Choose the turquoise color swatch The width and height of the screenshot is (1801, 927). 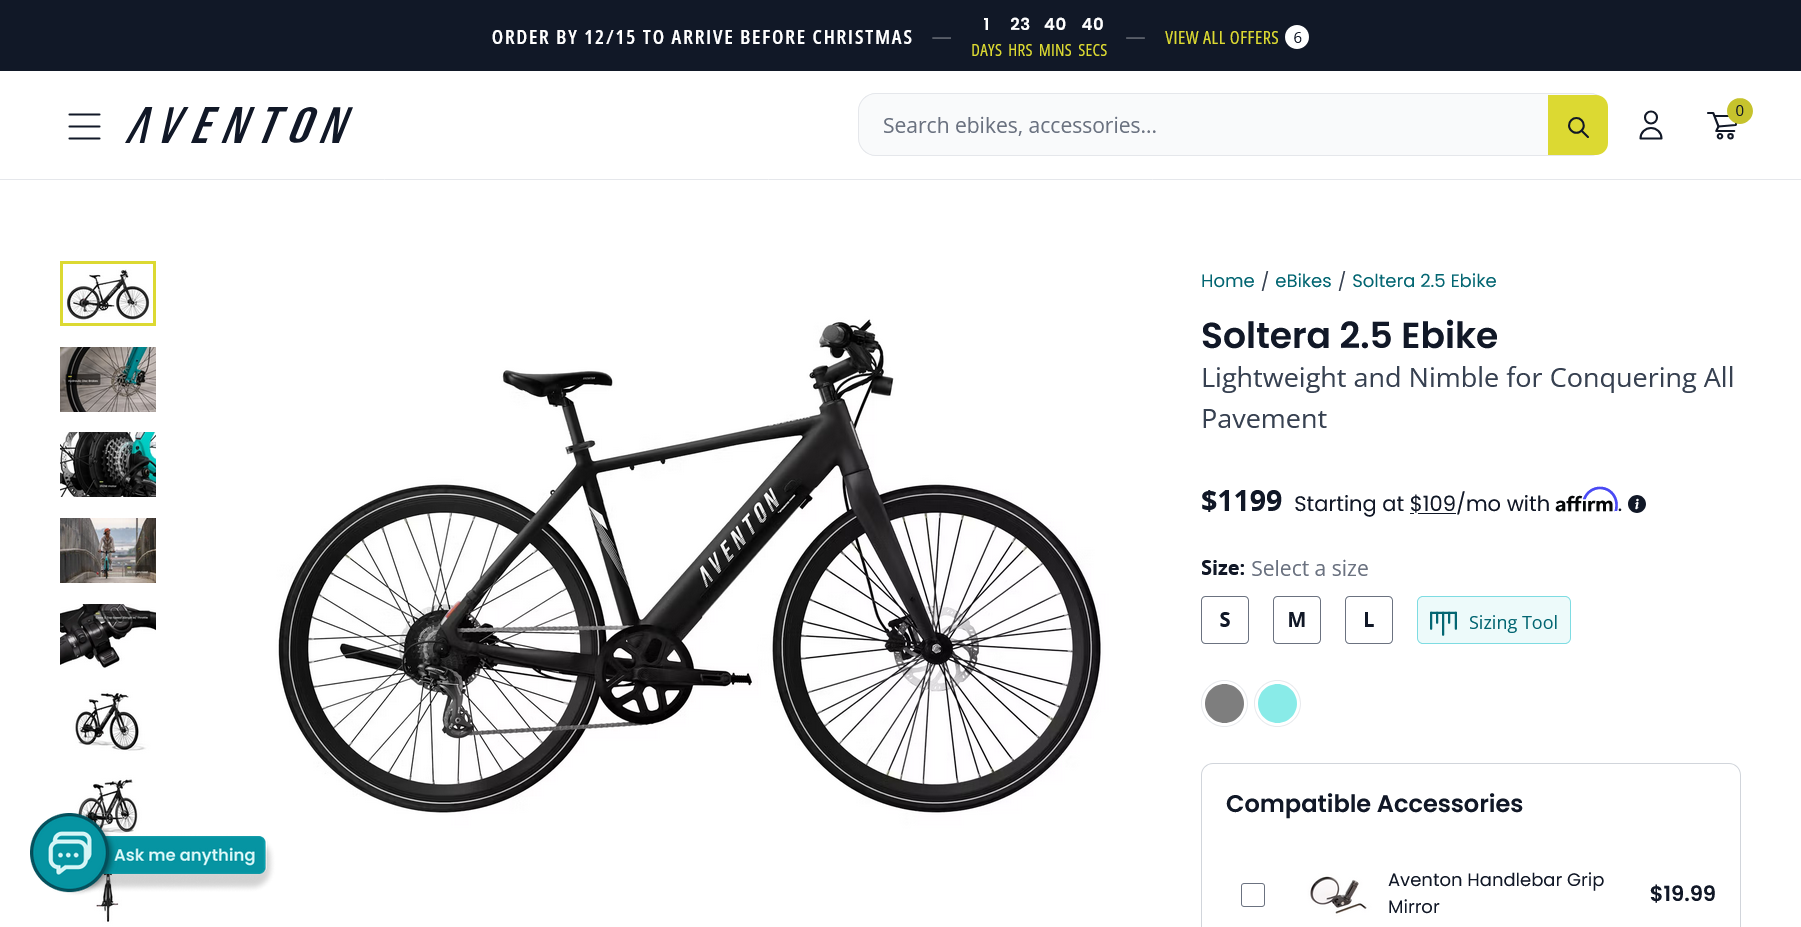pos(1277,703)
